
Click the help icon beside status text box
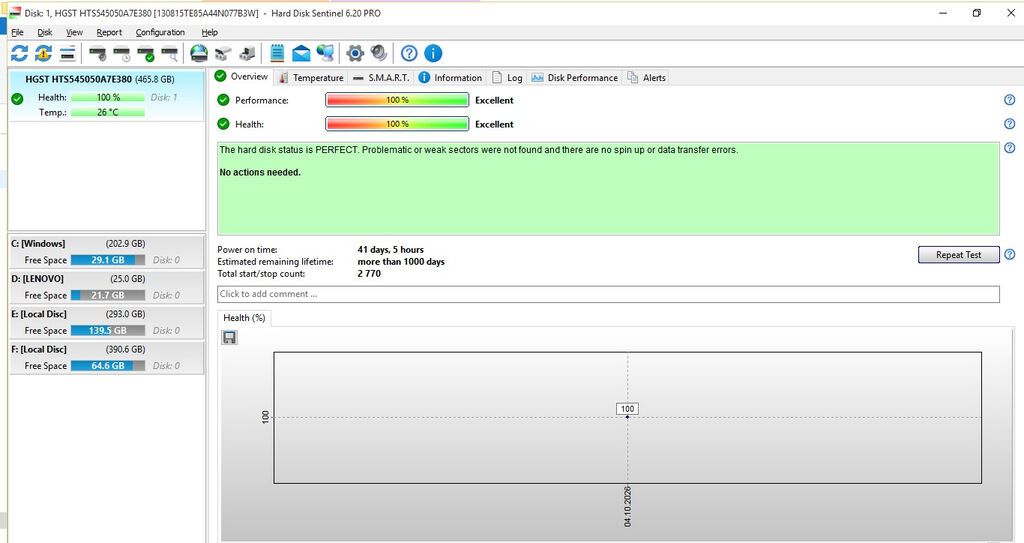tap(1010, 148)
